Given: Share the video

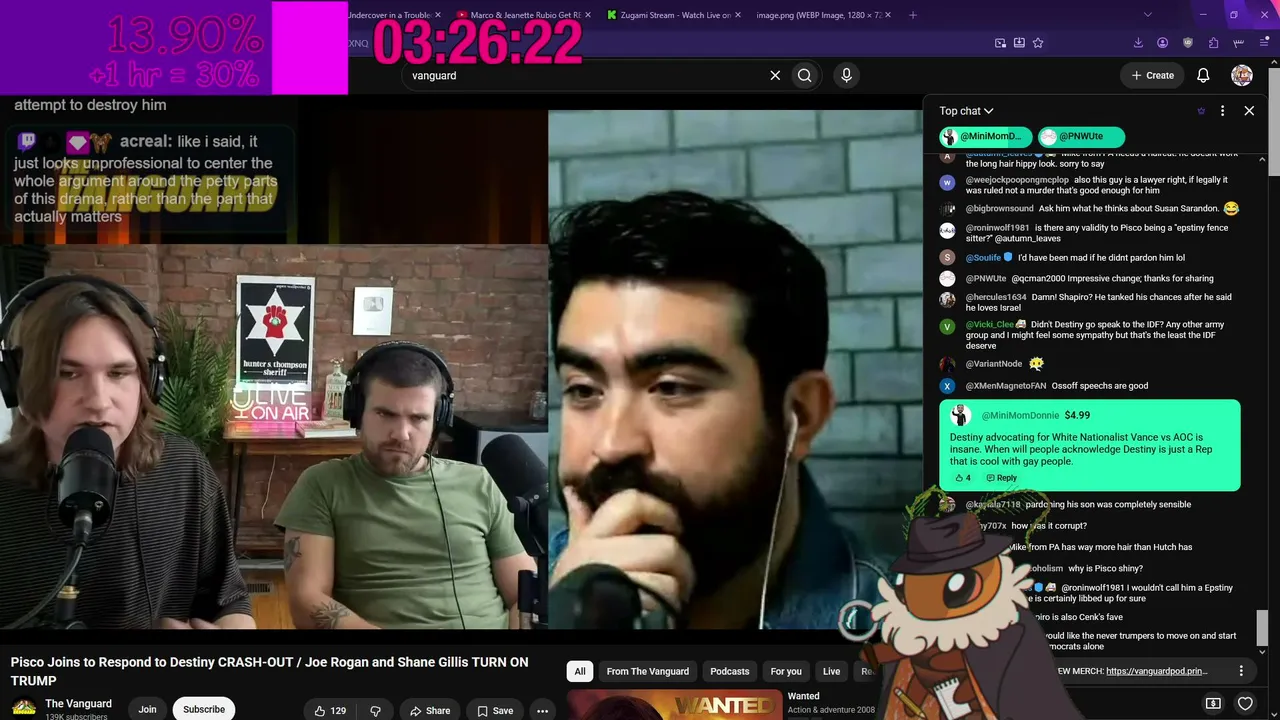Looking at the screenshot, I should [x=429, y=711].
